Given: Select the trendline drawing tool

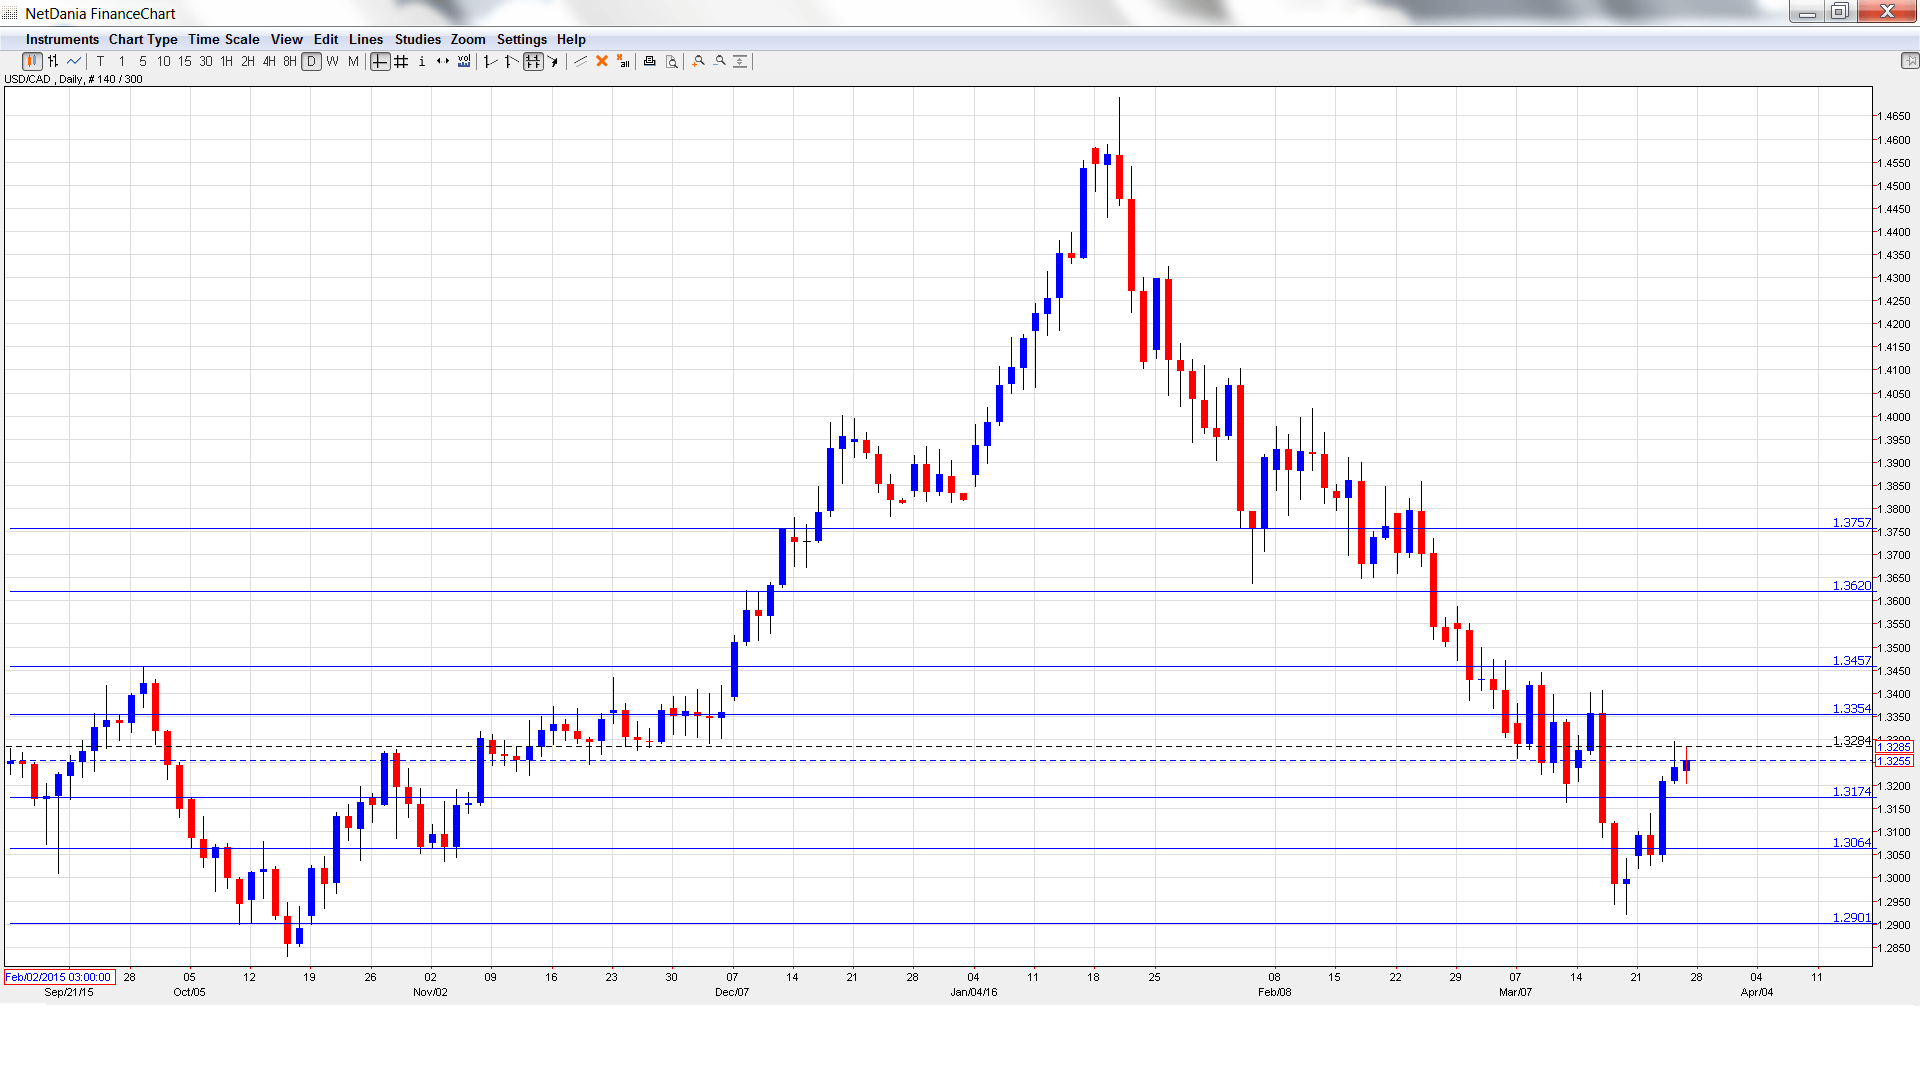Looking at the screenshot, I should pyautogui.click(x=580, y=61).
